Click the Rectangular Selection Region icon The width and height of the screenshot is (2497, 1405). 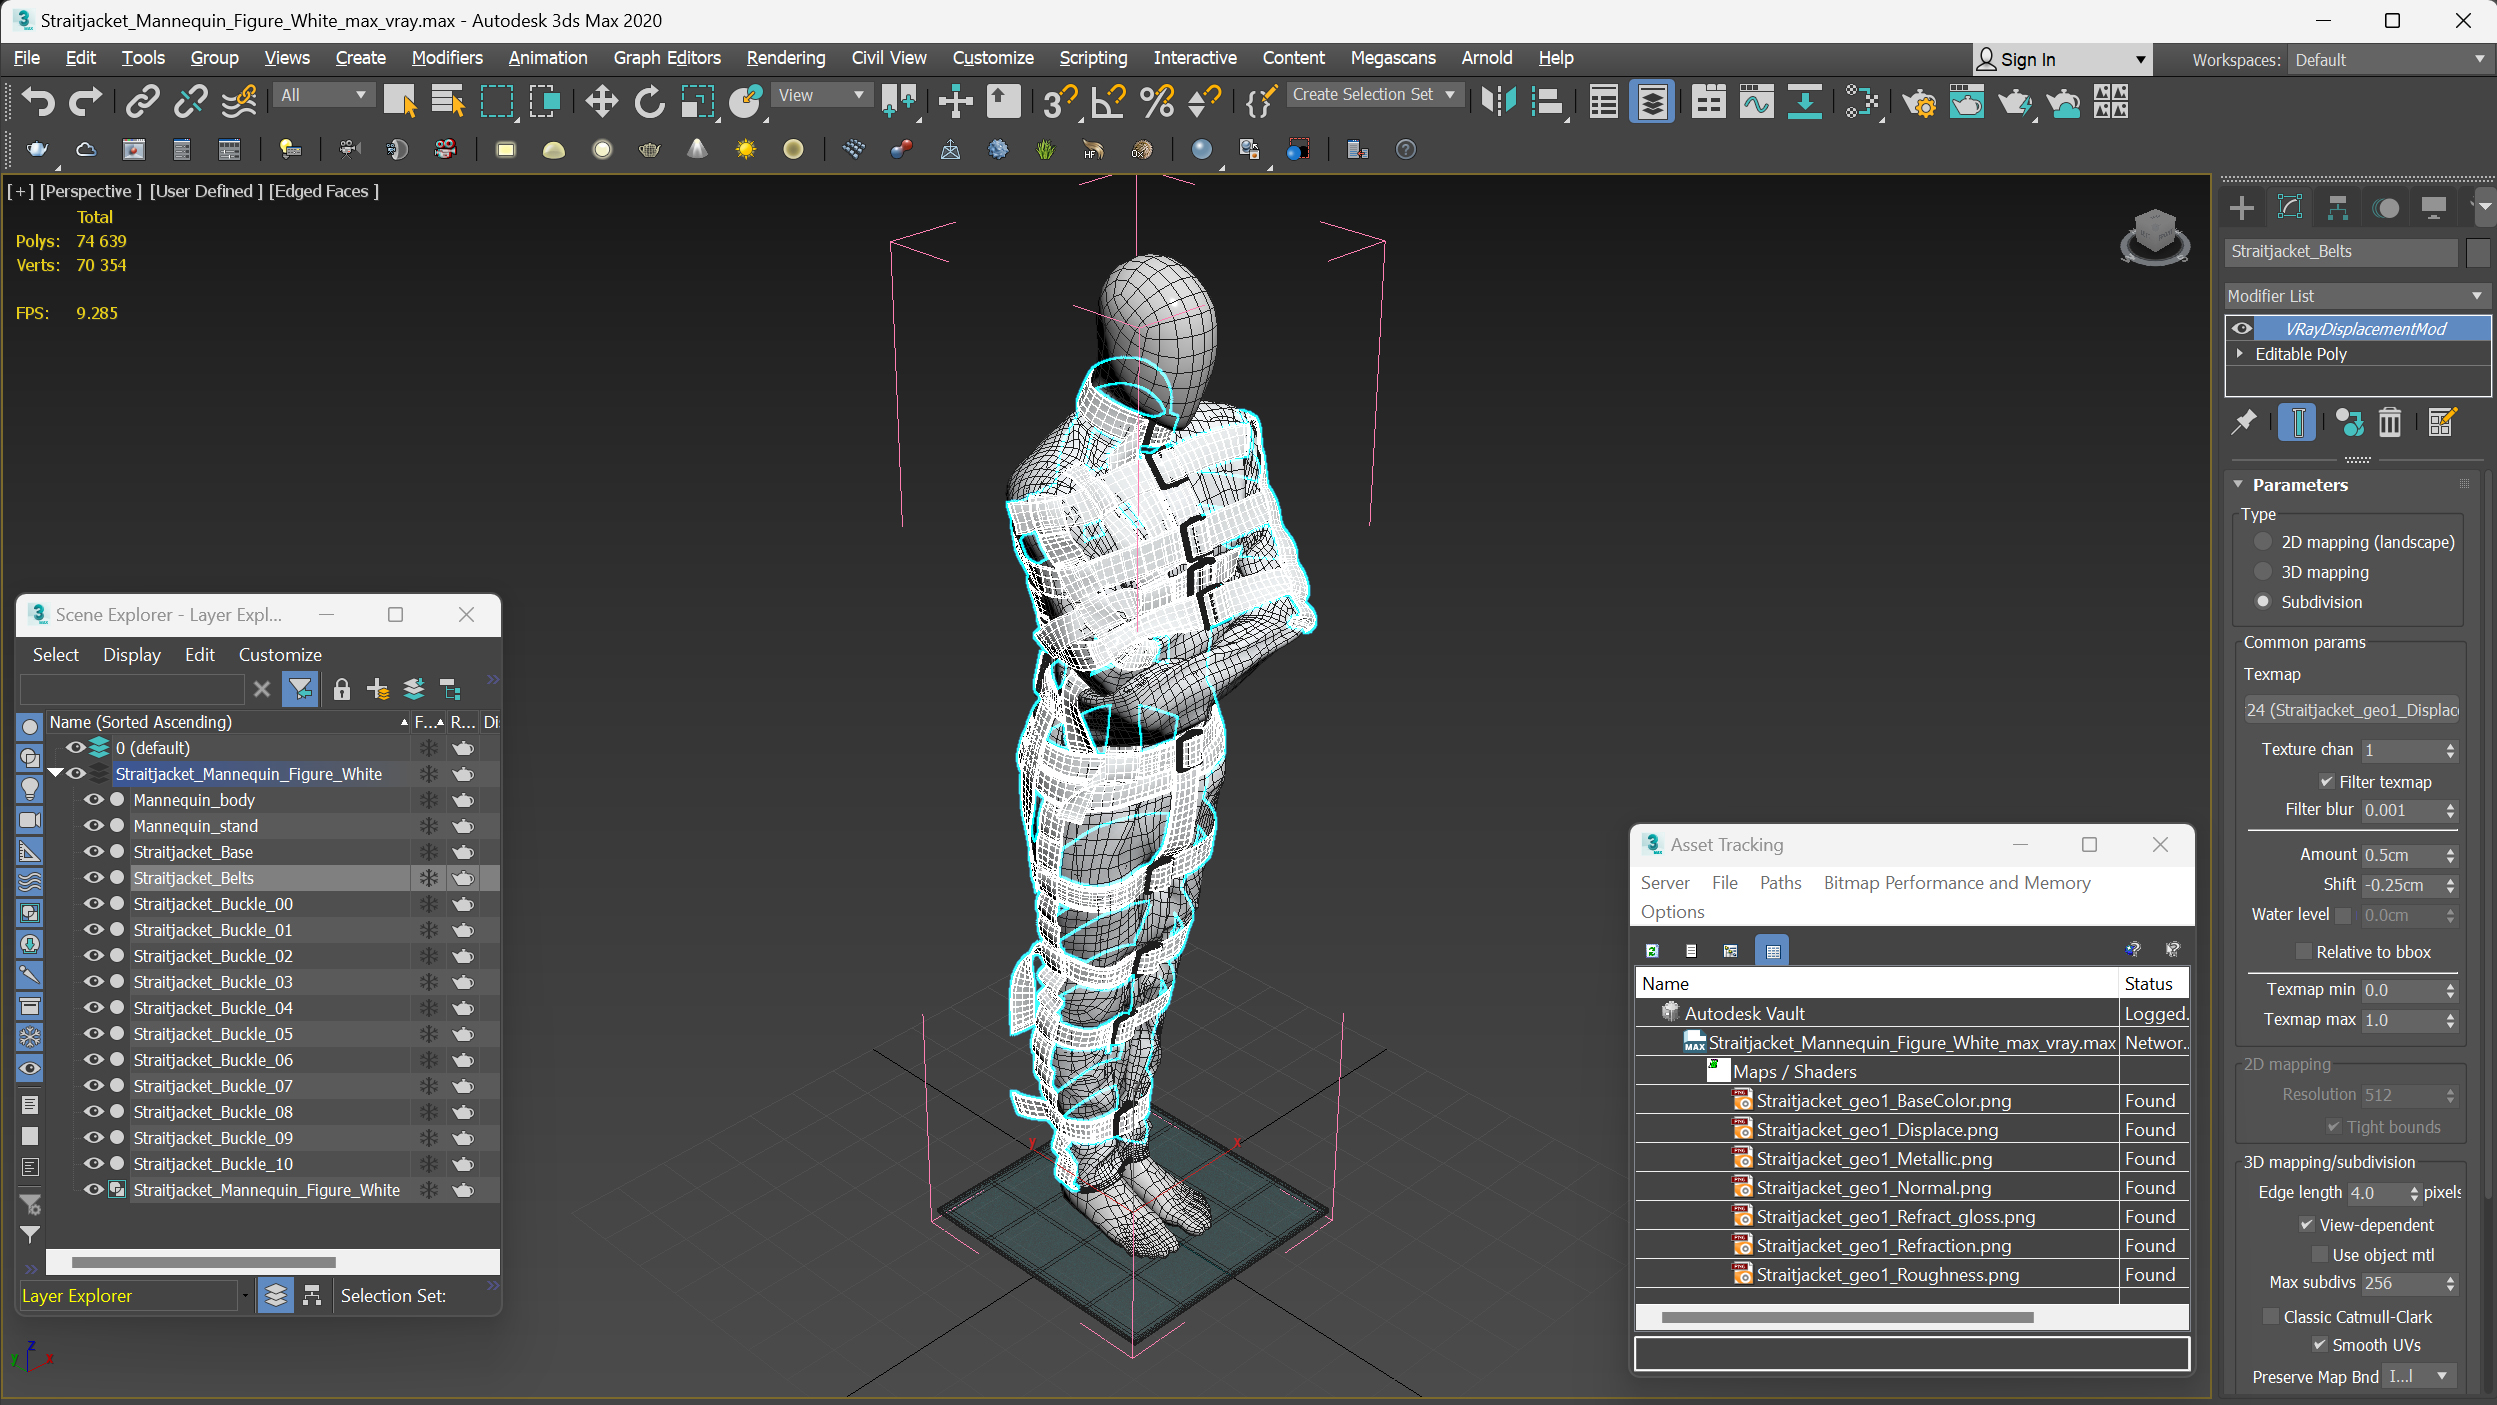497,101
